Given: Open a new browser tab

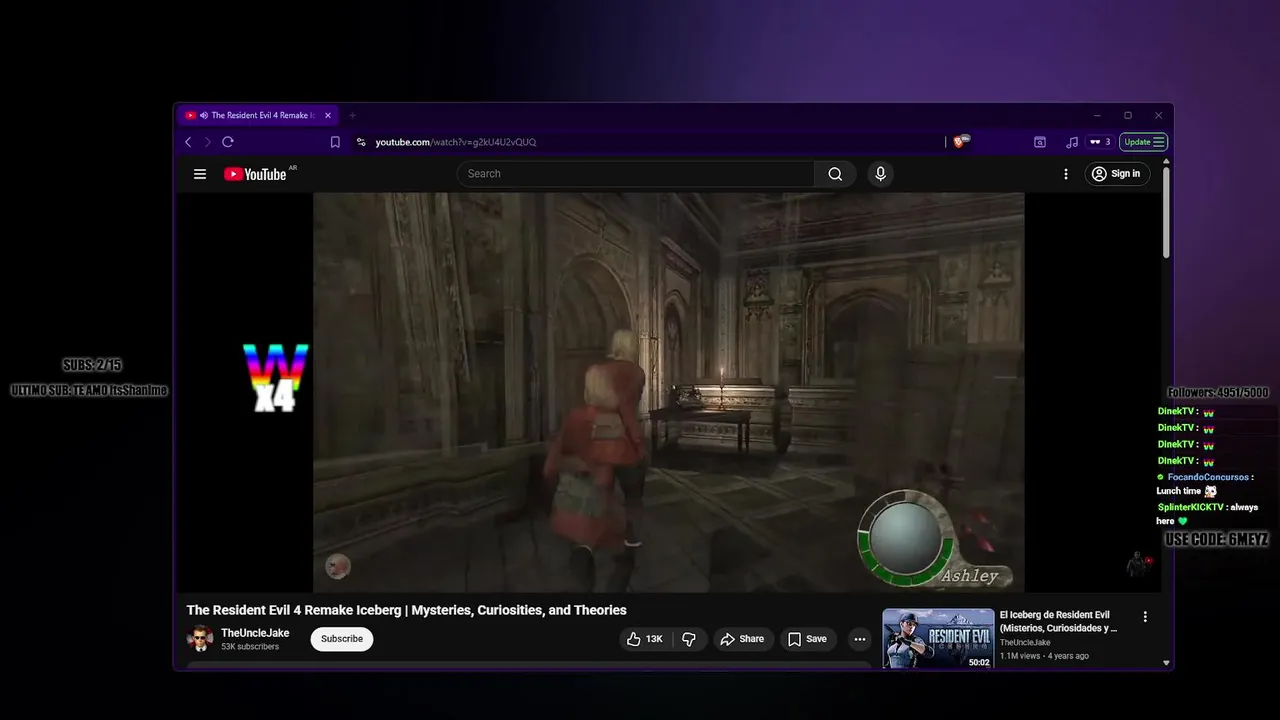Looking at the screenshot, I should point(352,116).
